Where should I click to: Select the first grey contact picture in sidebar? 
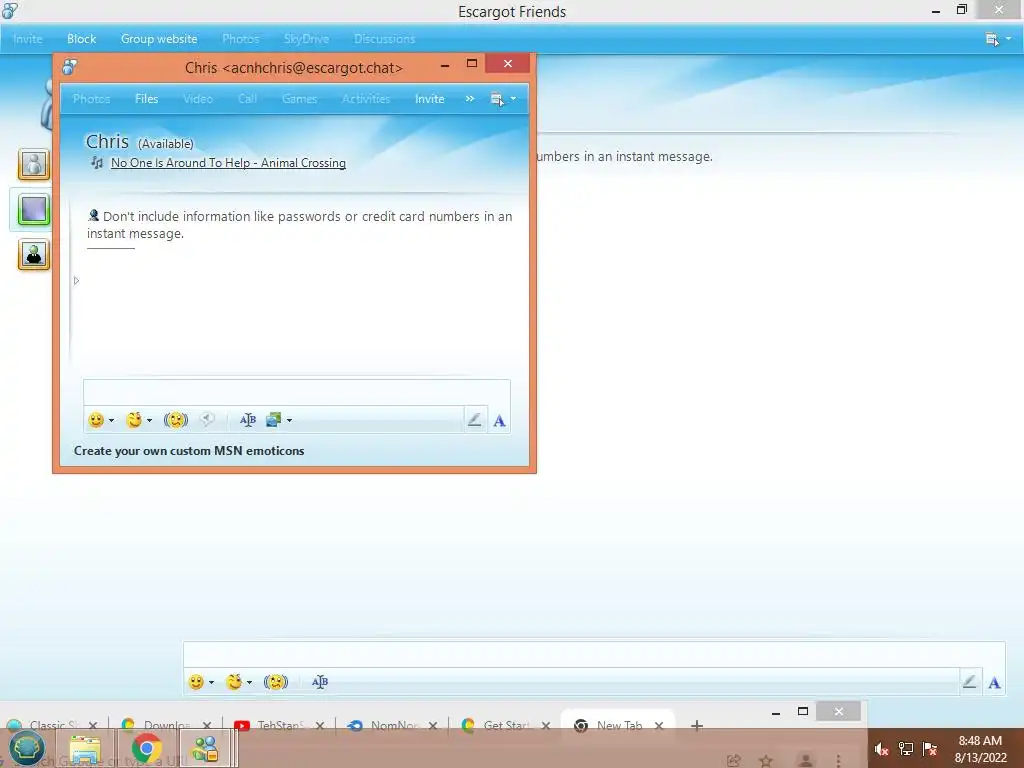pos(34,164)
